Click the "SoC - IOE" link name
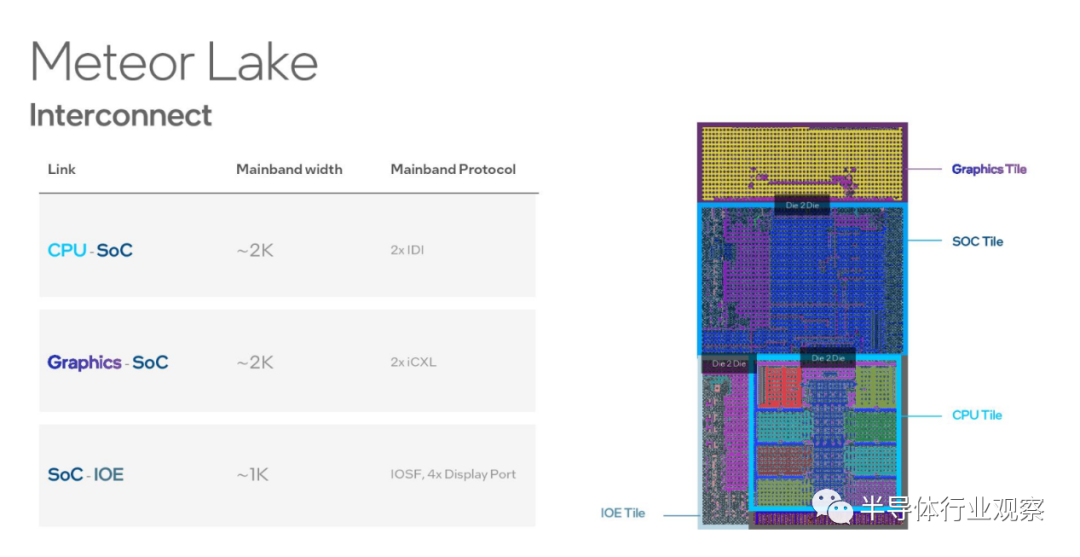 85,474
